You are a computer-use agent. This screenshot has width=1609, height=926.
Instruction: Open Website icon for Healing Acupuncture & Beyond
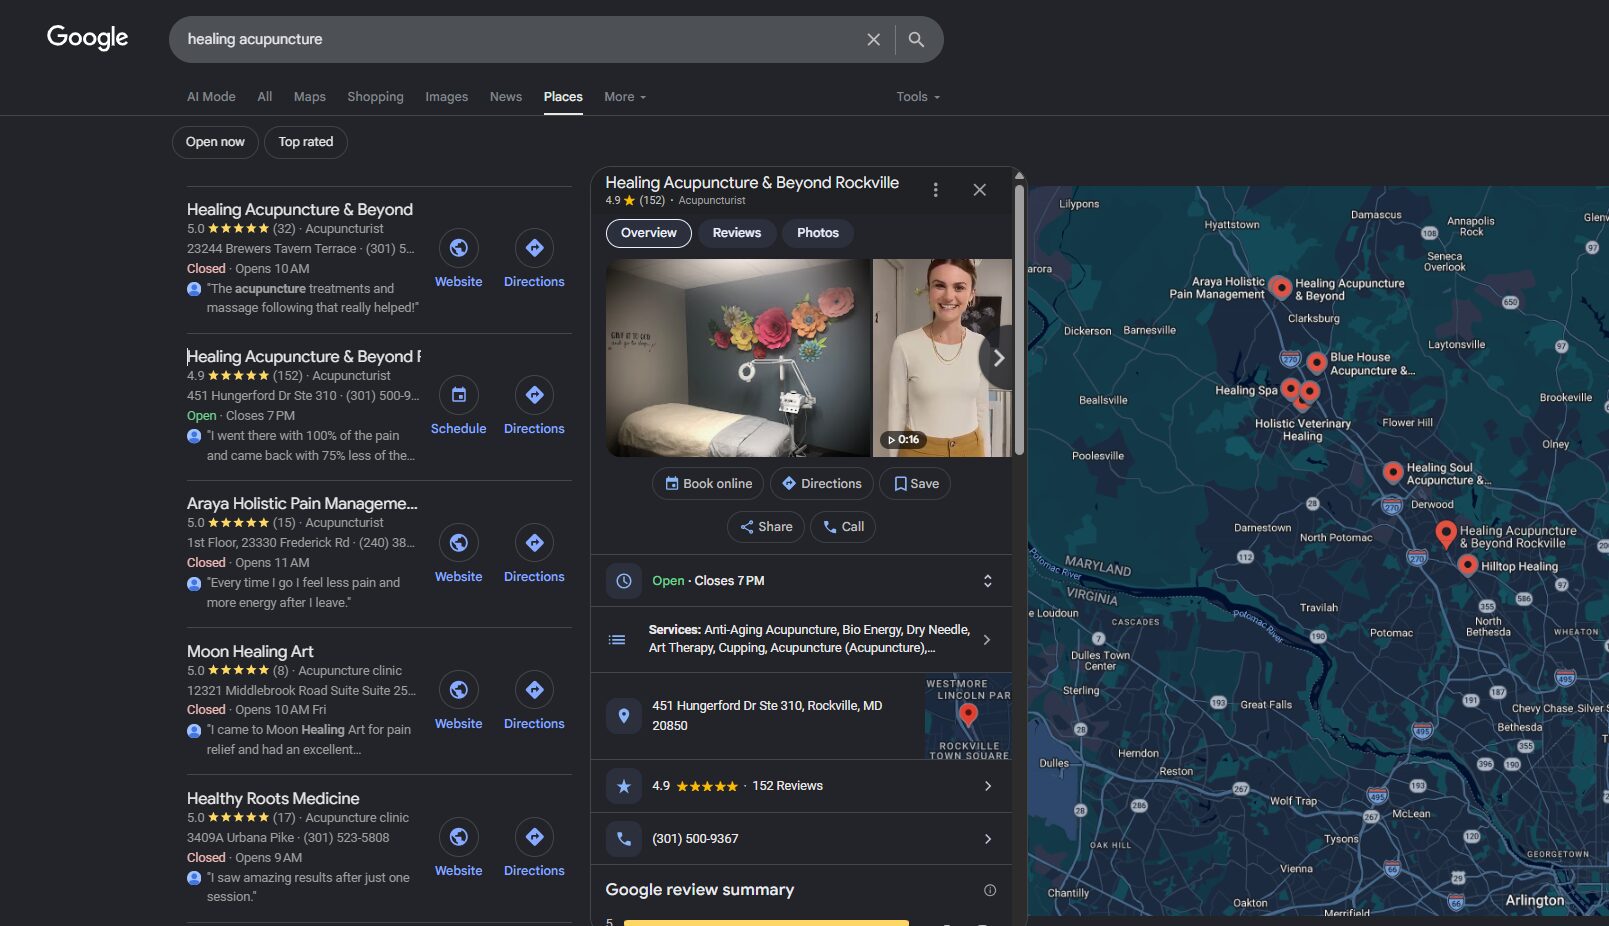tap(458, 248)
